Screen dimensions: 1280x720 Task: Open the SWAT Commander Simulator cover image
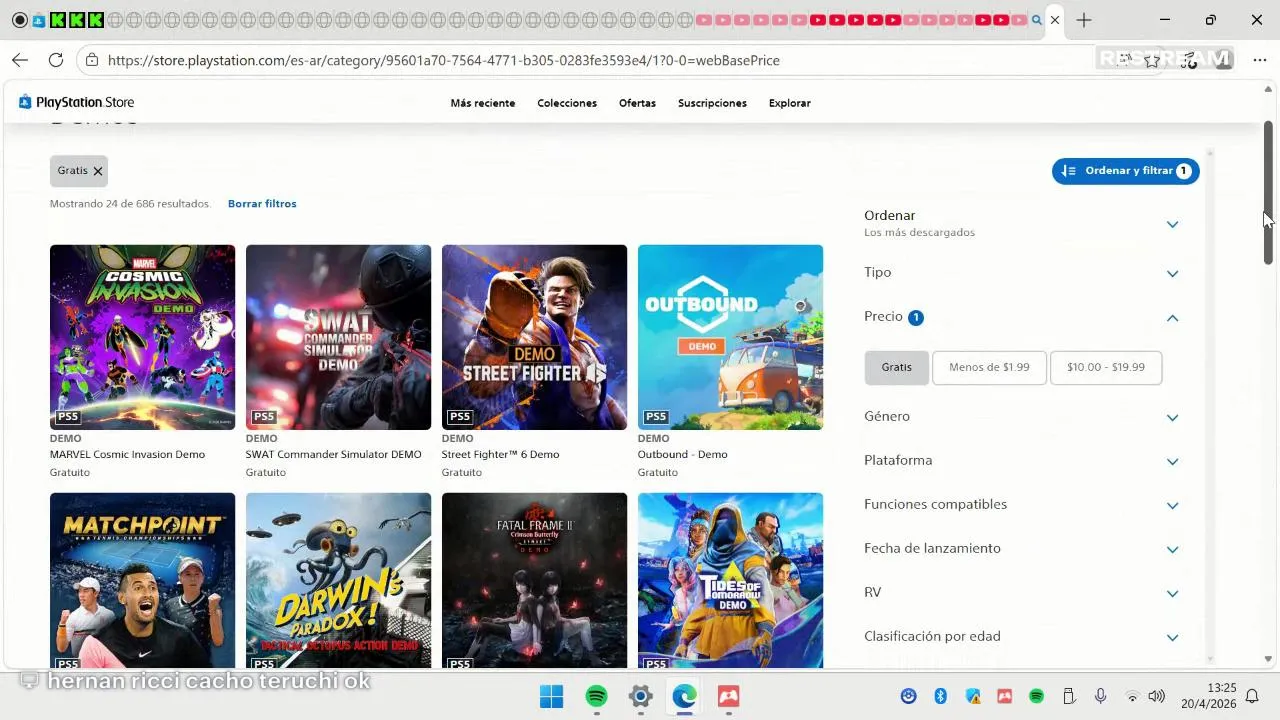click(x=338, y=337)
